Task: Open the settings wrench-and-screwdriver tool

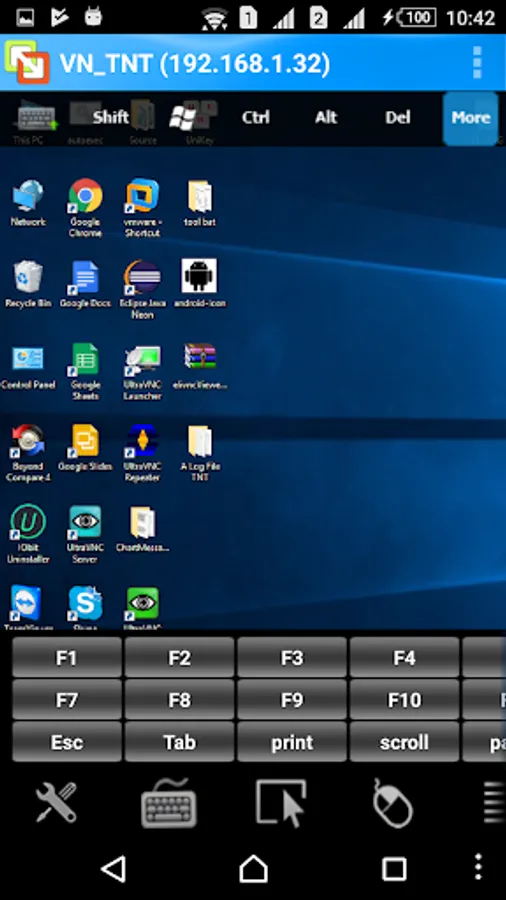Action: (56, 802)
